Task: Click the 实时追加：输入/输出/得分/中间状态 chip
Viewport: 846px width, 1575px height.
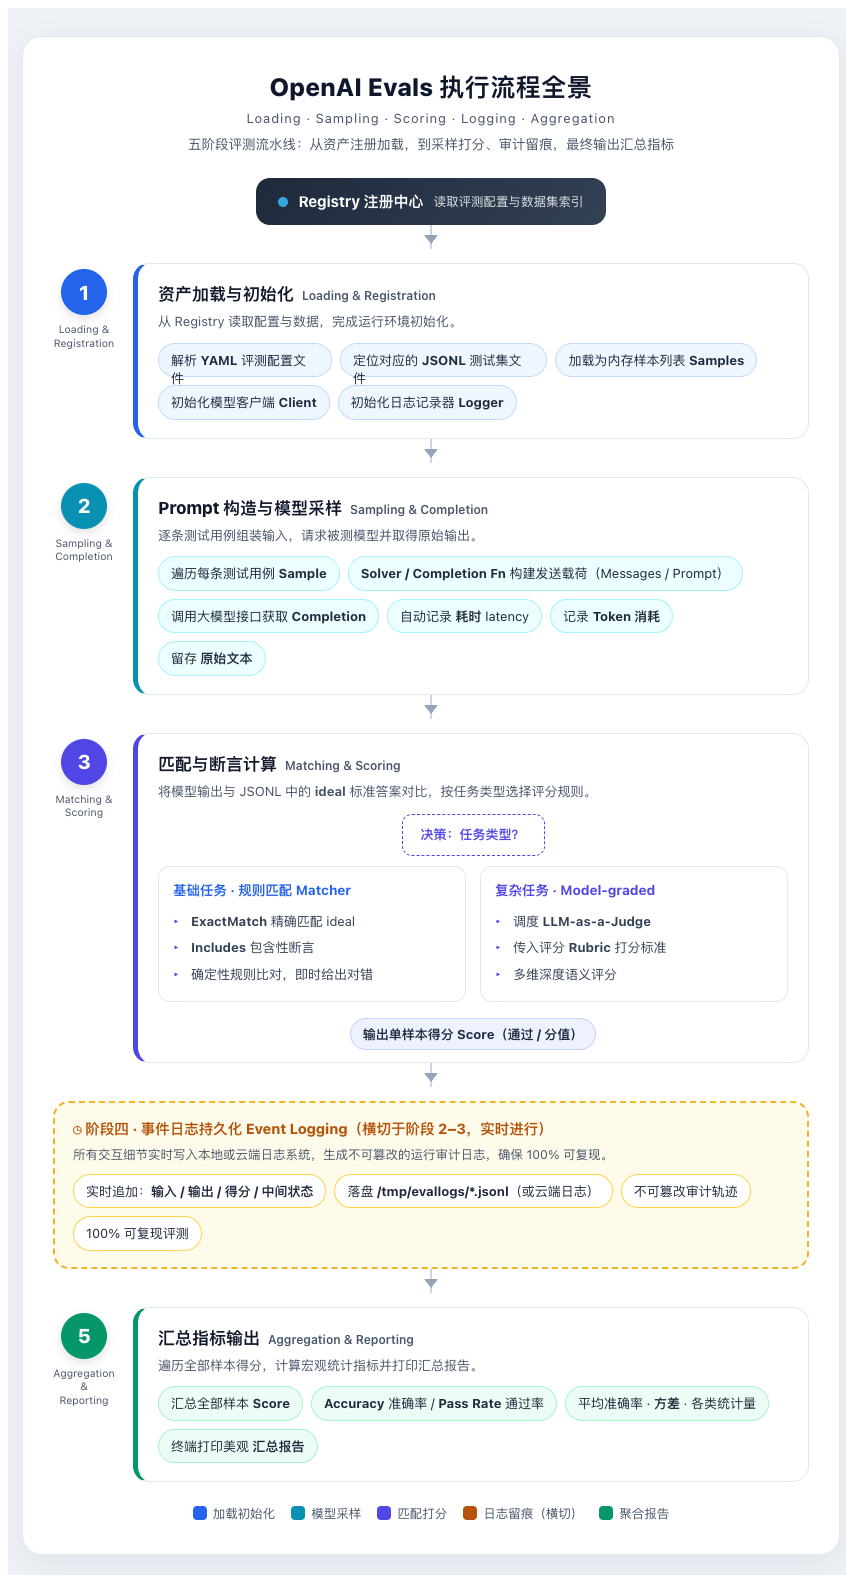Action: [x=200, y=1191]
